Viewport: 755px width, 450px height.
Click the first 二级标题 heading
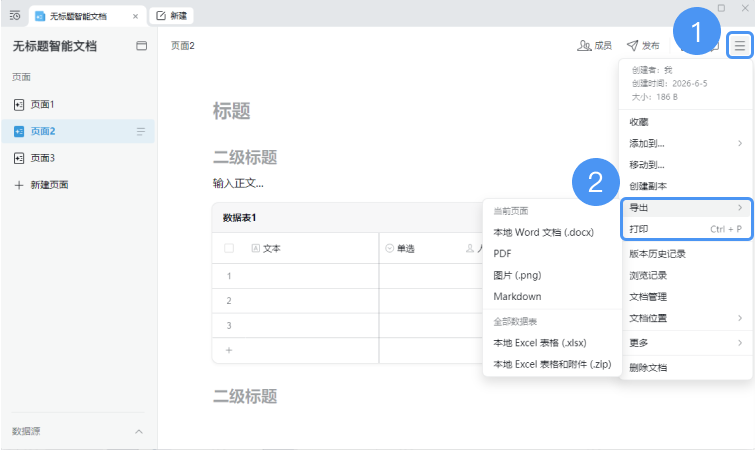(245, 157)
